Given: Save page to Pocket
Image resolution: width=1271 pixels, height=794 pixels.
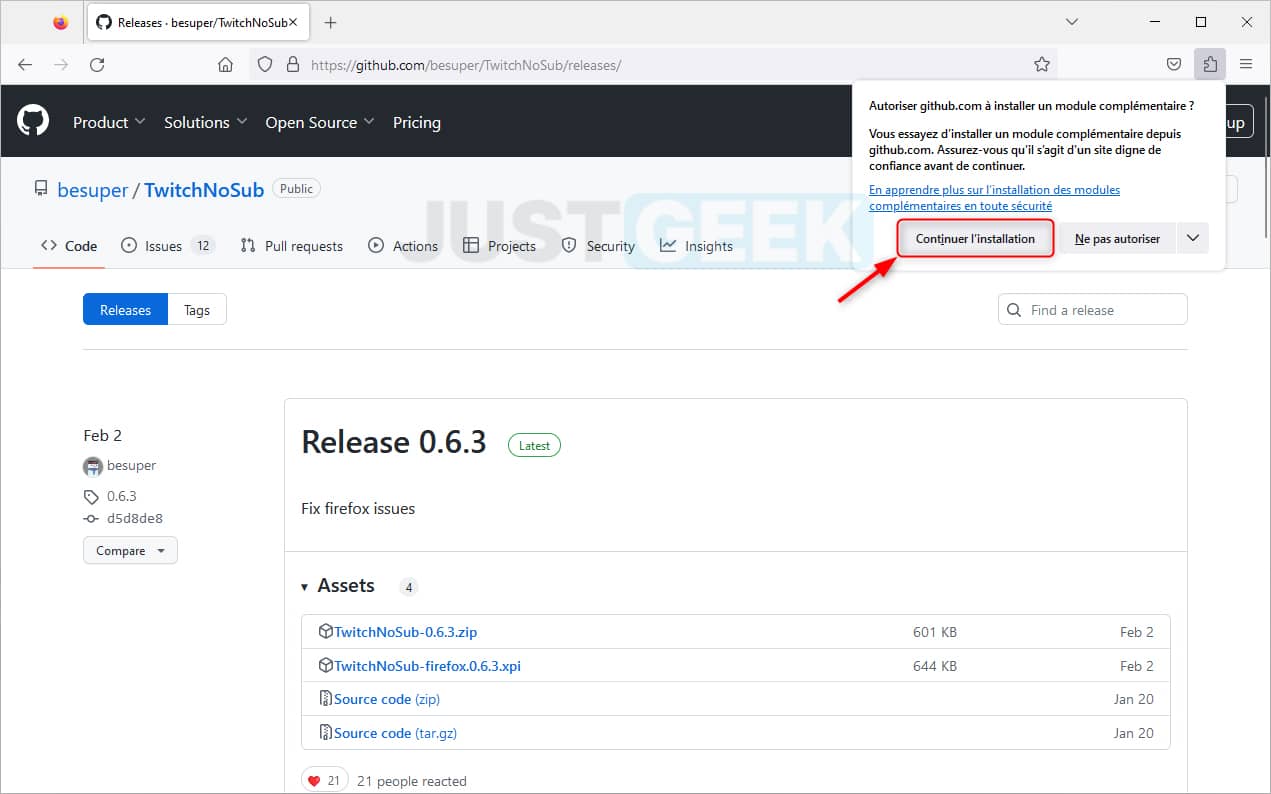Looking at the screenshot, I should tap(1175, 65).
